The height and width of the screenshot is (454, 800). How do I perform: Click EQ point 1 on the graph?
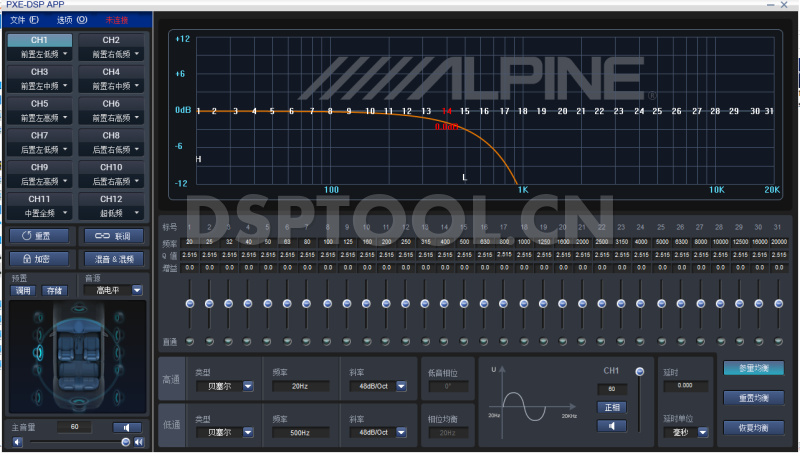pos(198,111)
